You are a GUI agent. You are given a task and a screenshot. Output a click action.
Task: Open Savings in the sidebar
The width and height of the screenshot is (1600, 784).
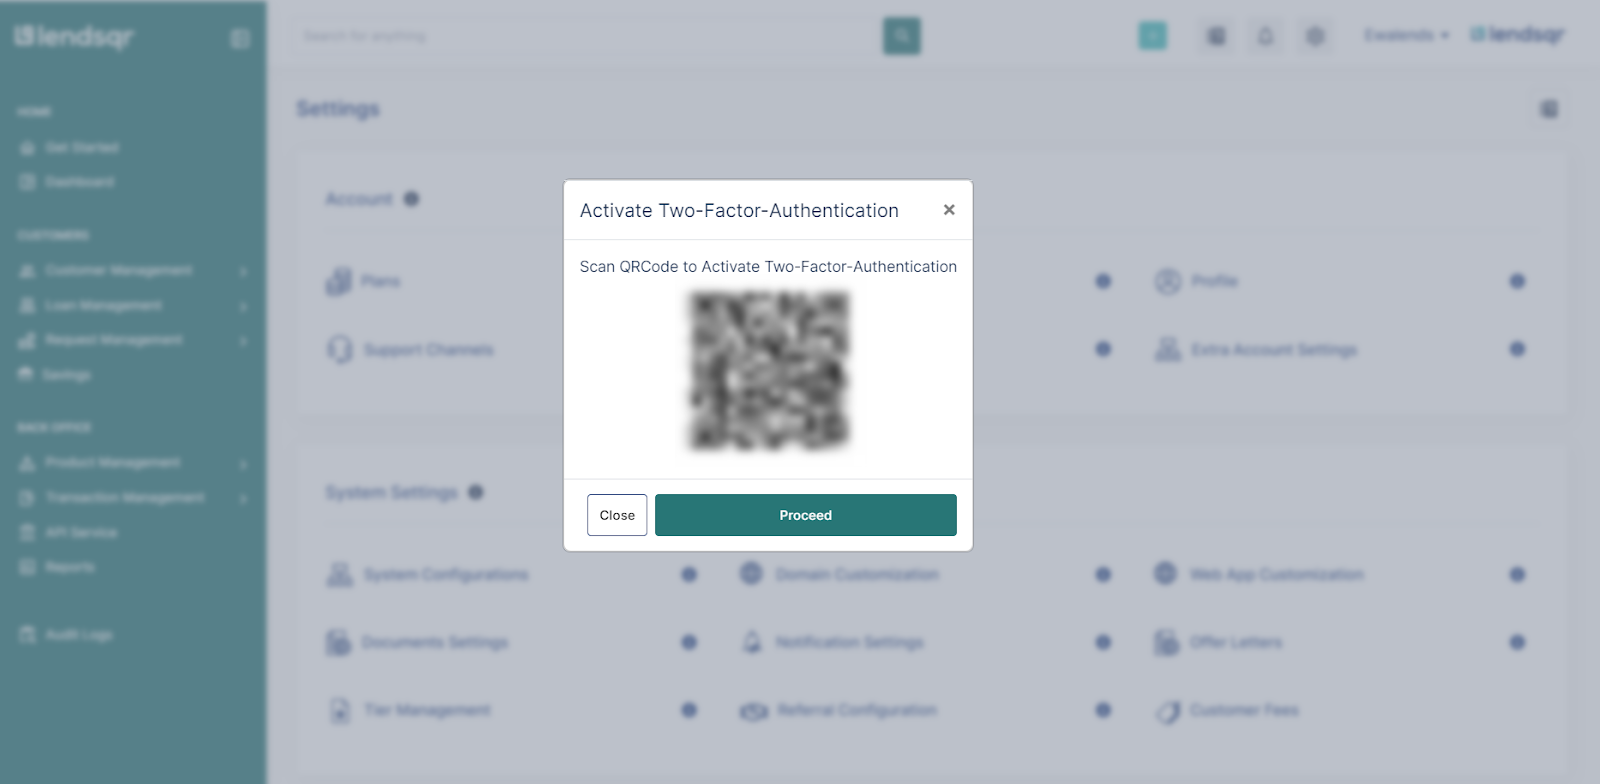56,375
